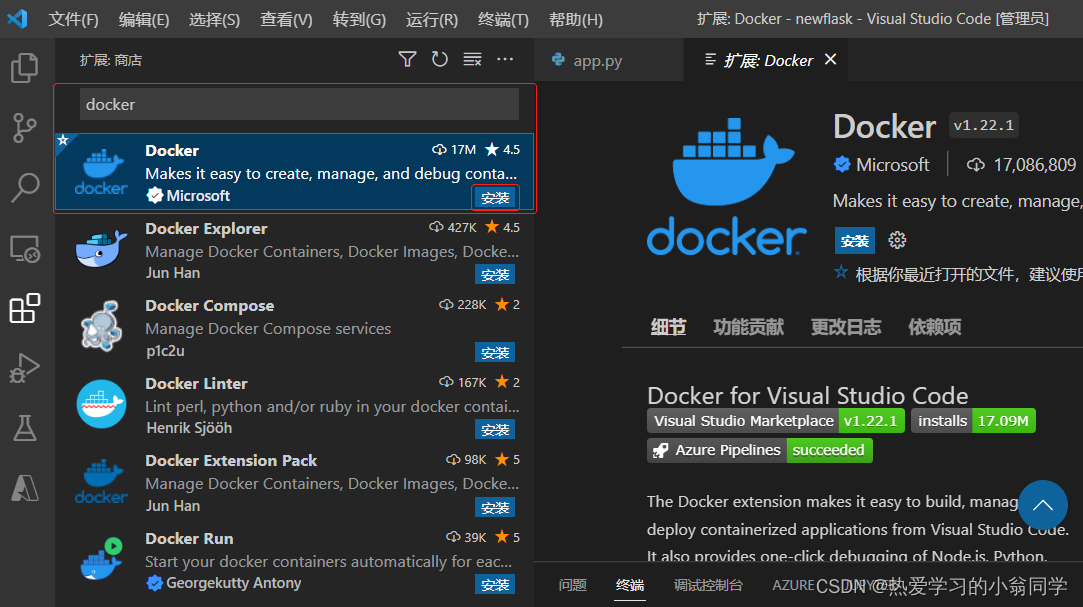The height and width of the screenshot is (607, 1083).
Task: Open the Remote Explorer view
Action: tap(25, 249)
